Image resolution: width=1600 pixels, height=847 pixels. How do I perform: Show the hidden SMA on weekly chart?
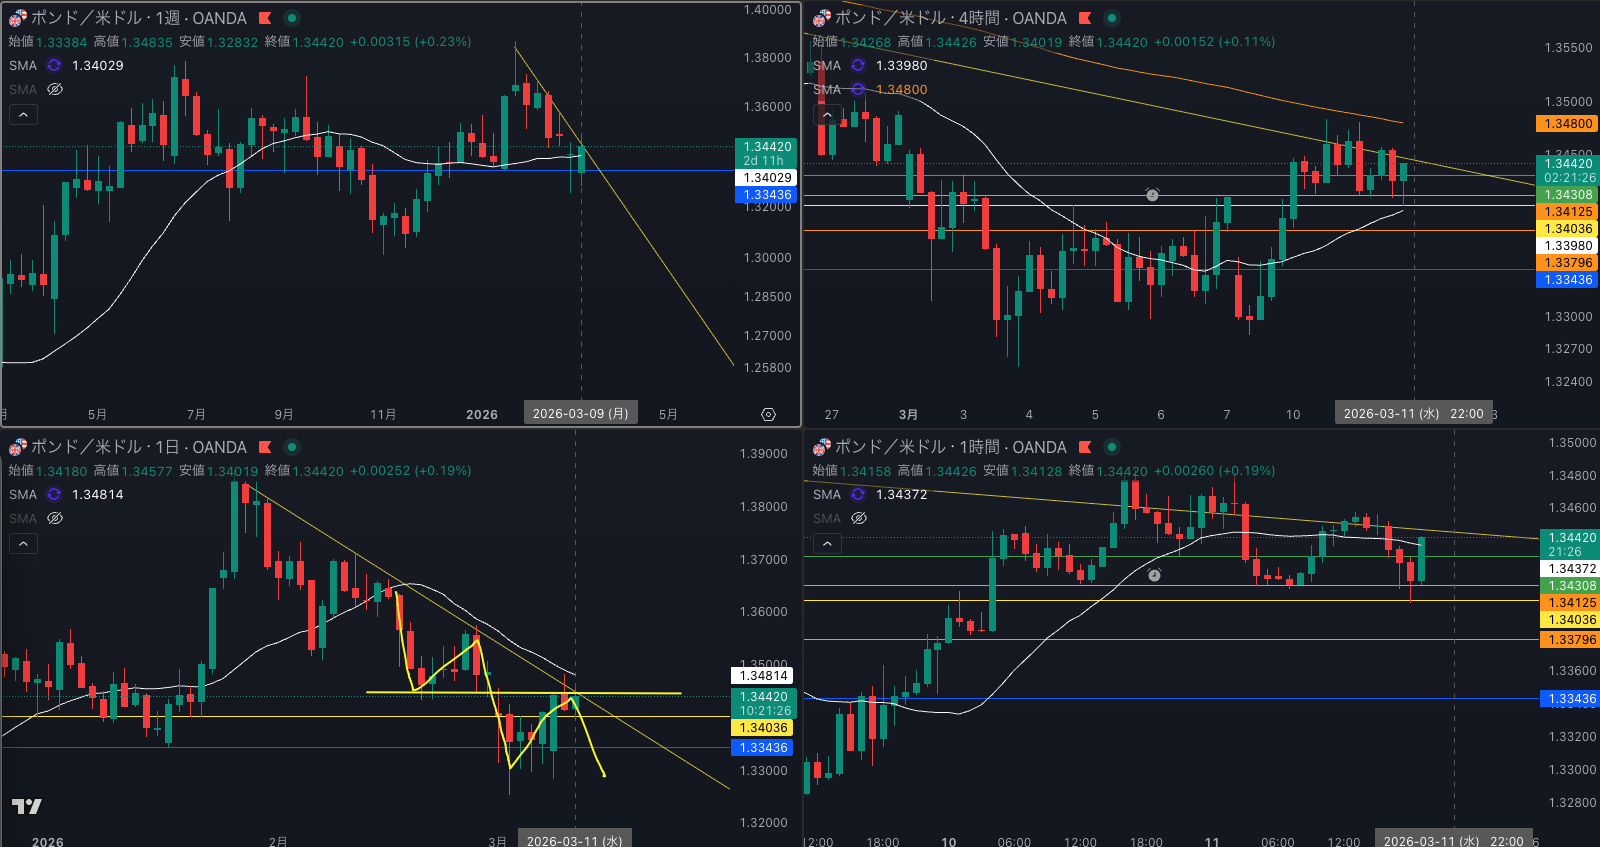(55, 89)
